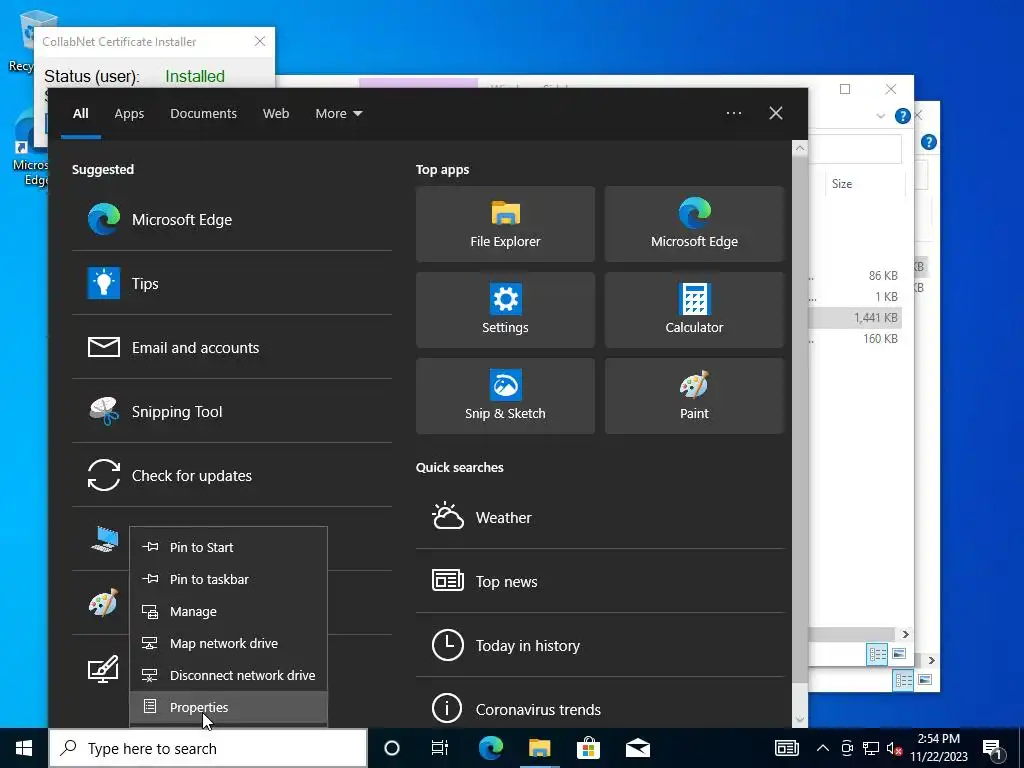
Task: Click the monitor with pen suggestion icon
Action: tap(103, 668)
